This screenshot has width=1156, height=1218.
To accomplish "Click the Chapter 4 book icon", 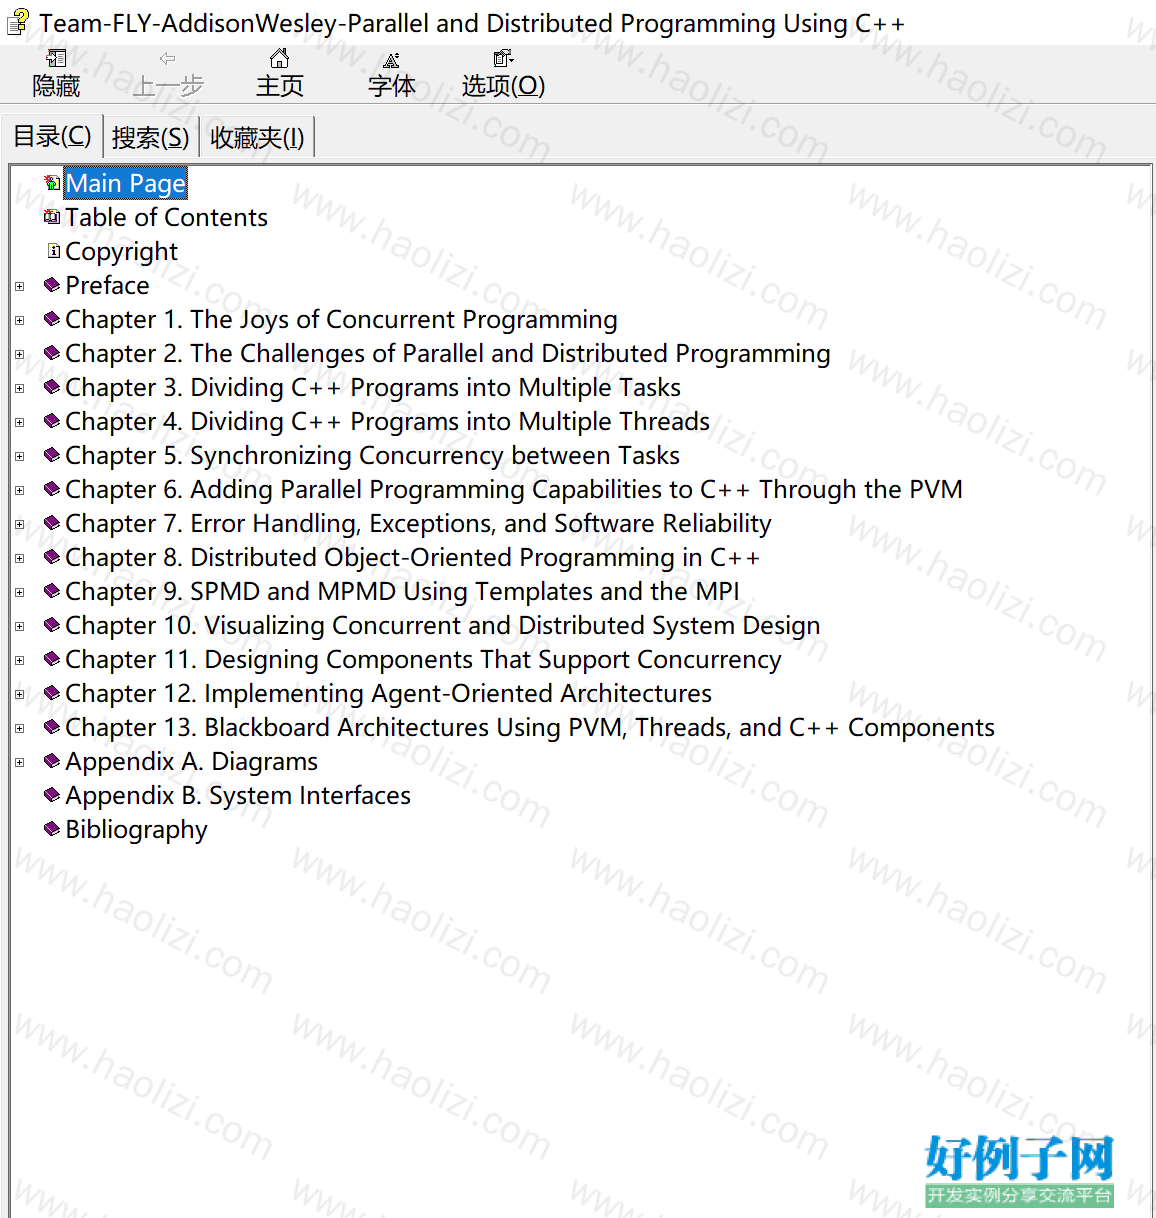I will point(53,421).
